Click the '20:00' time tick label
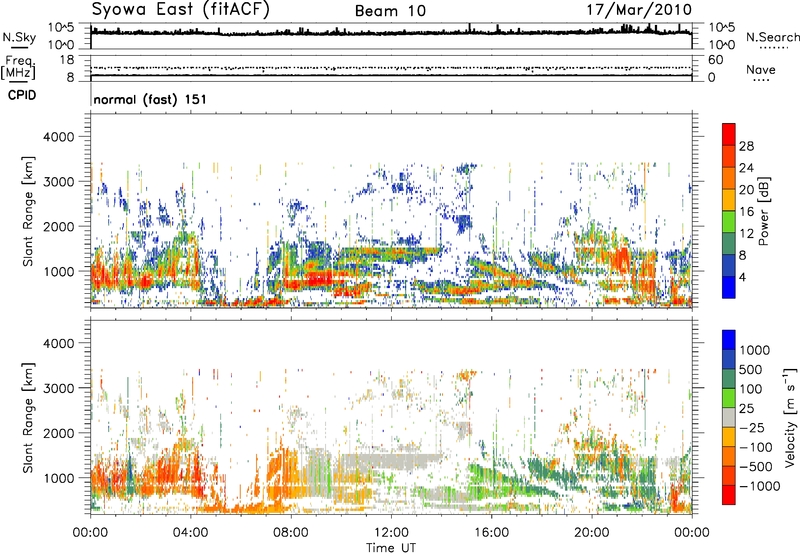 pos(591,533)
